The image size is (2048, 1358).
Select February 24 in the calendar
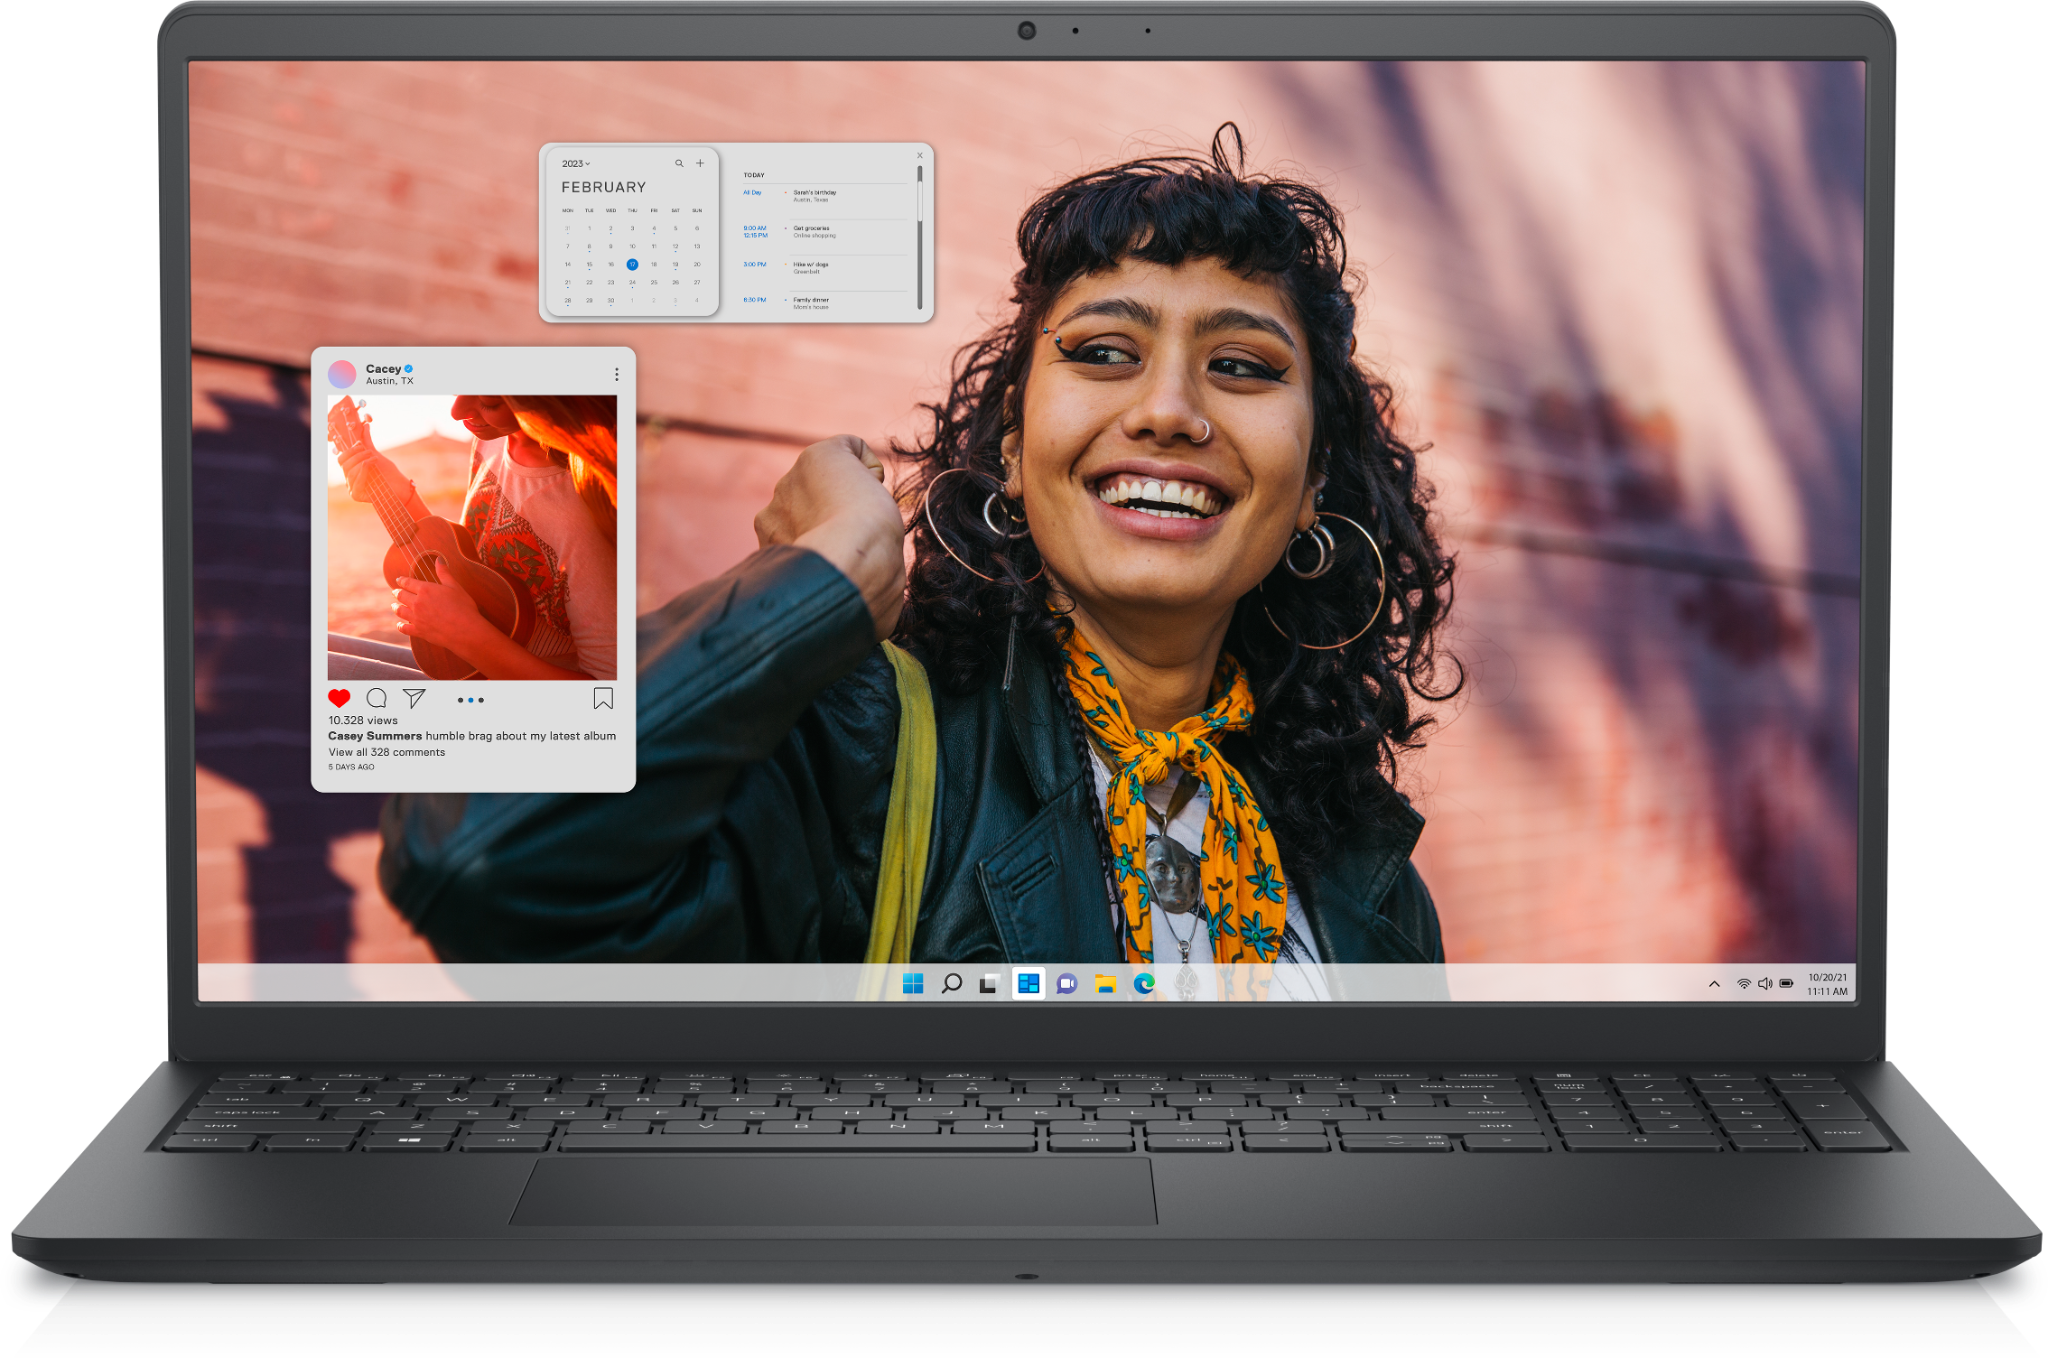pos(632,283)
